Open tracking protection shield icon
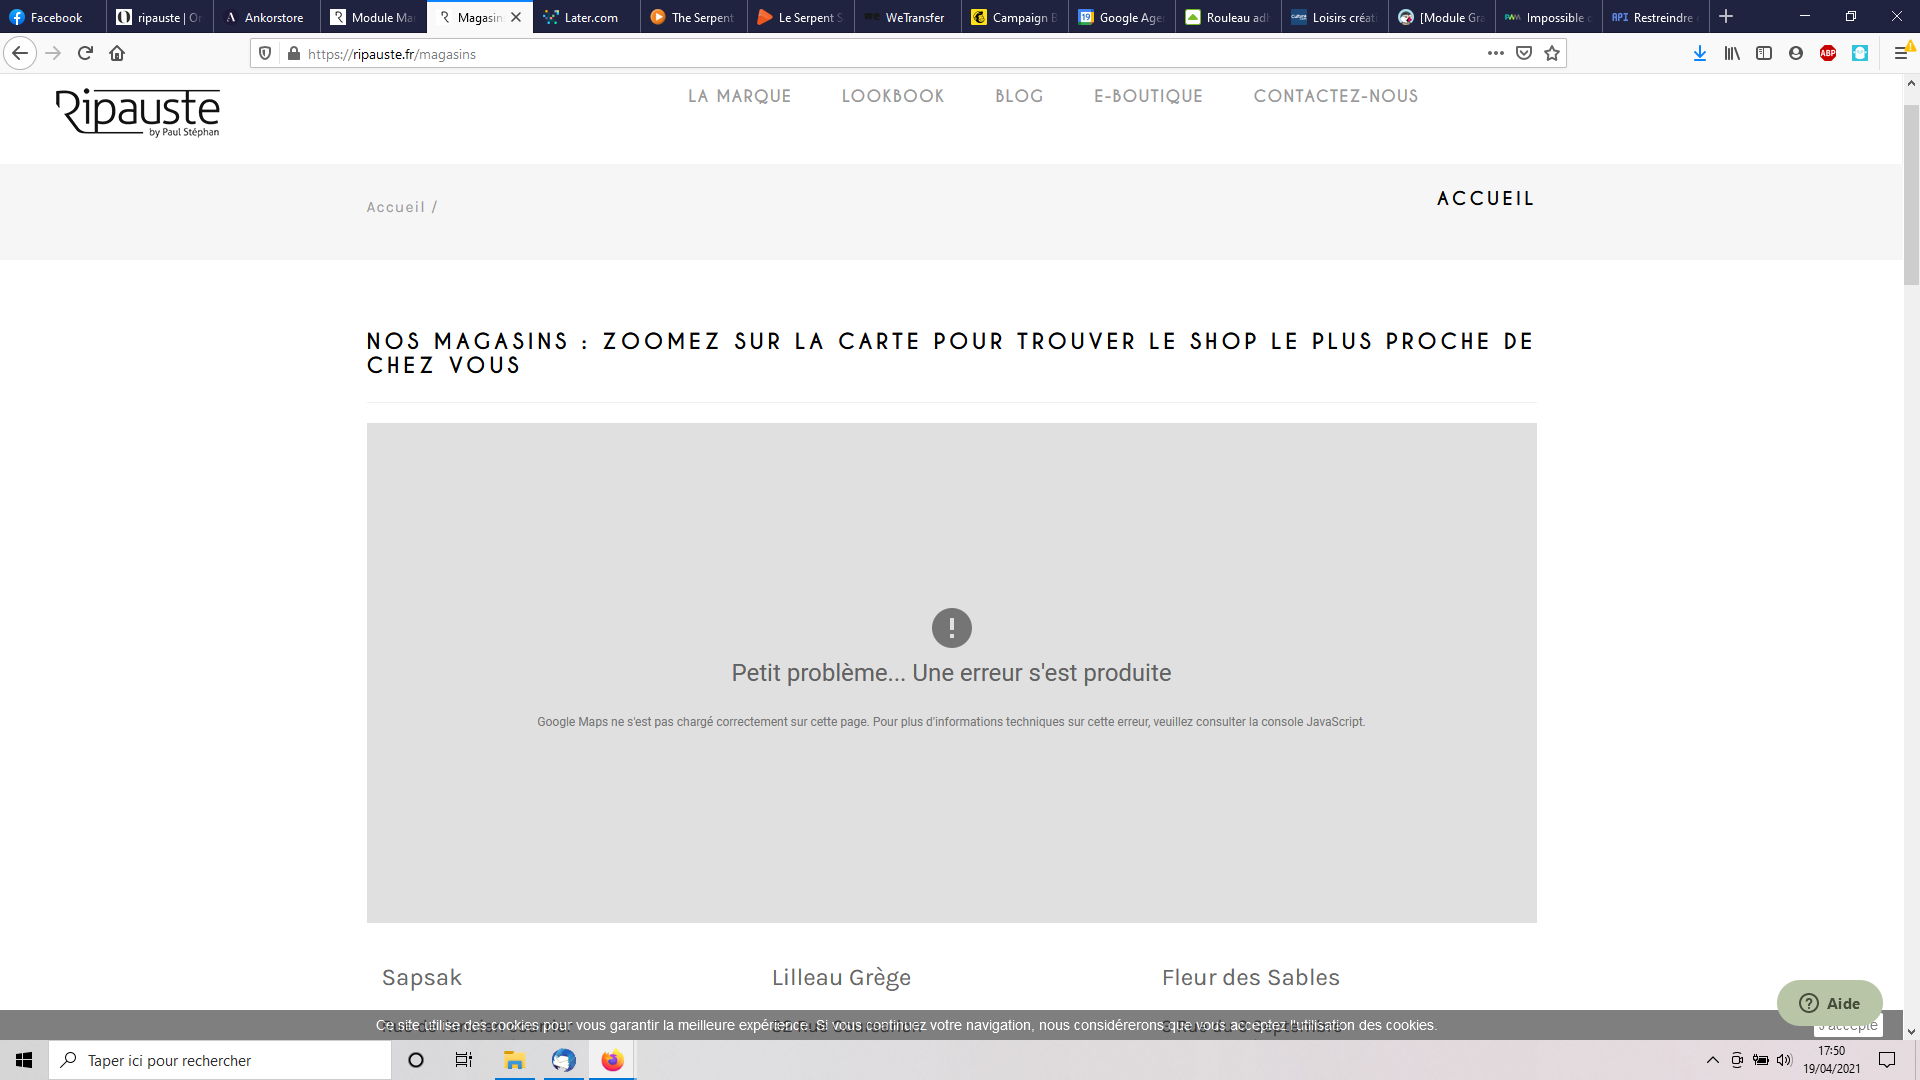The width and height of the screenshot is (1920, 1080). point(265,54)
